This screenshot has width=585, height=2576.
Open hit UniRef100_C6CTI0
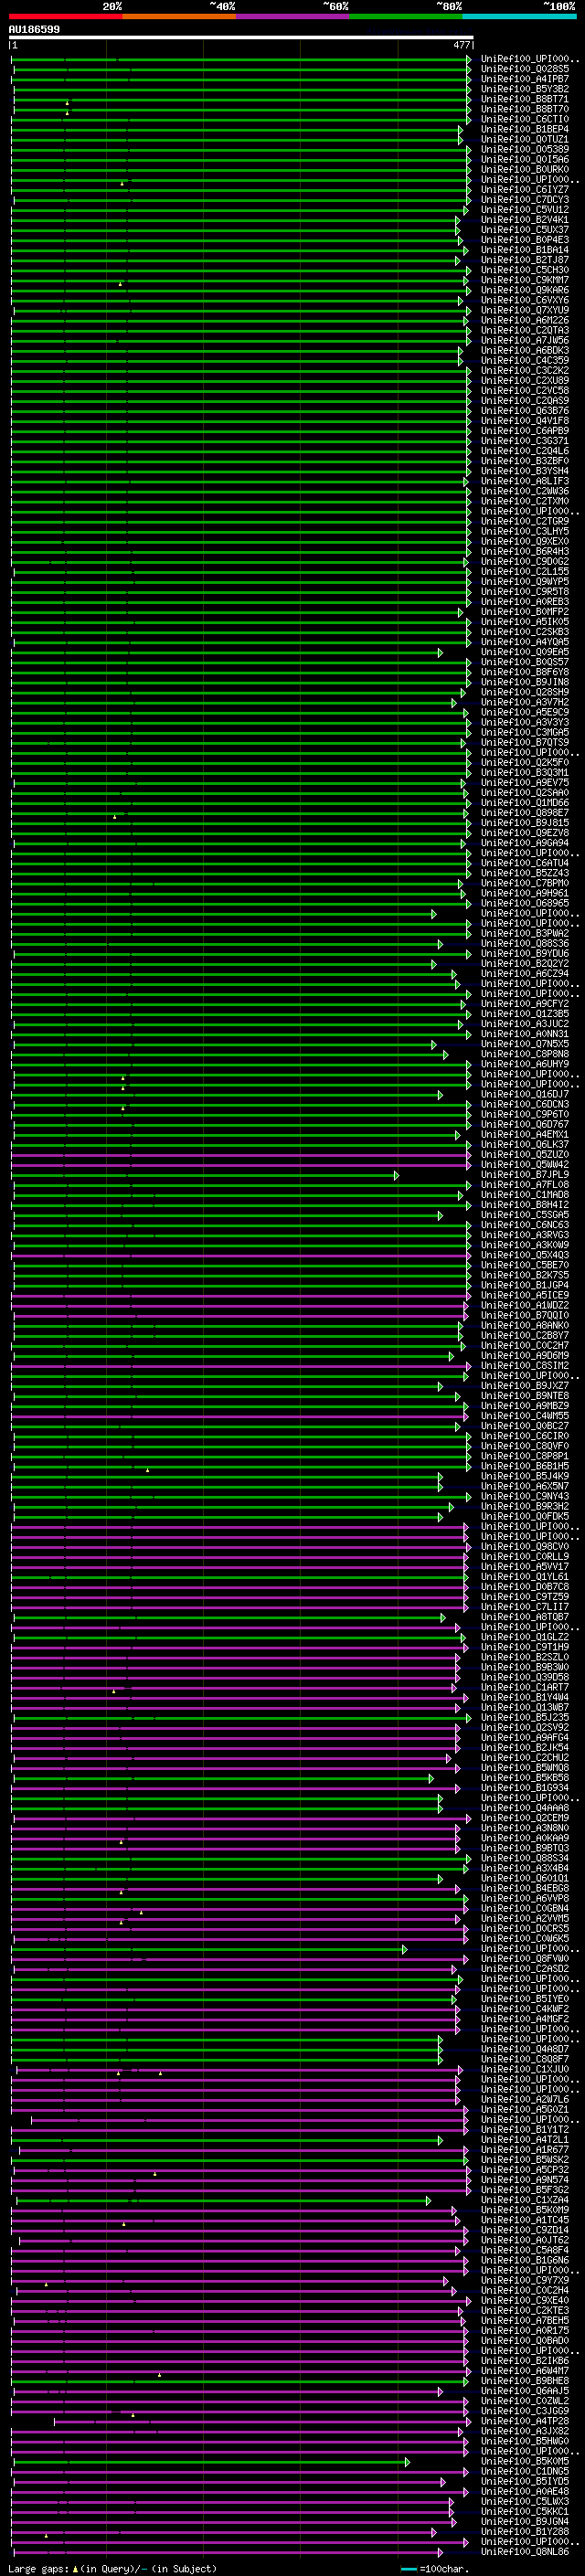click(x=525, y=119)
